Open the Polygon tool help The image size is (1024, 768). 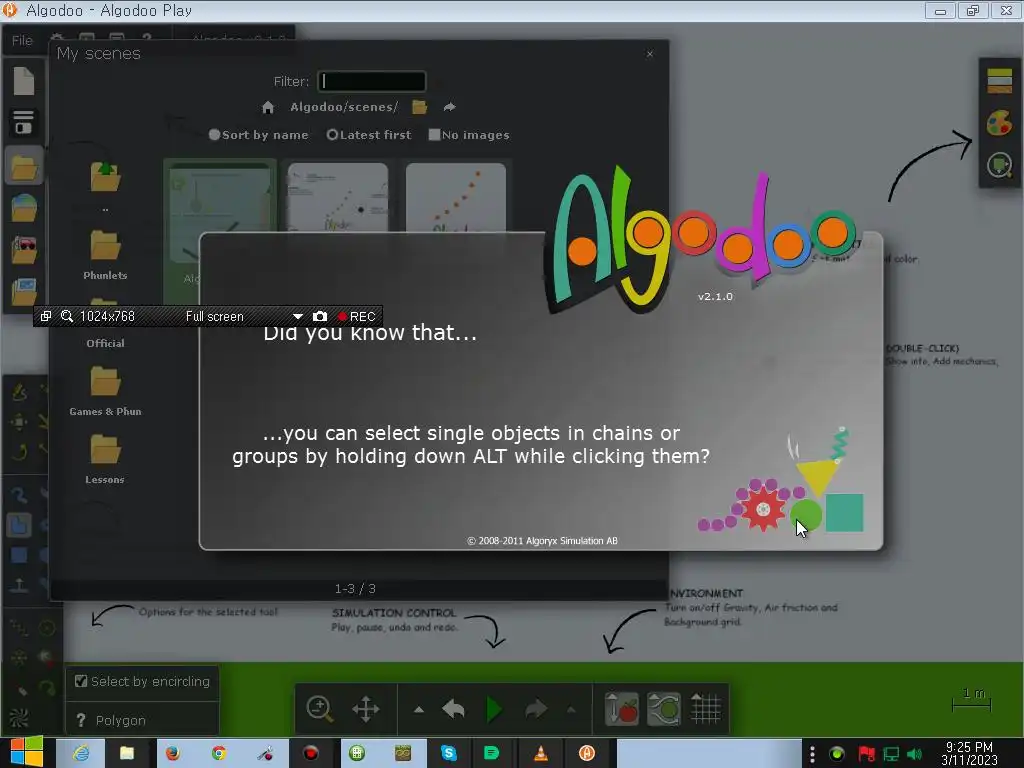pyautogui.click(x=81, y=720)
